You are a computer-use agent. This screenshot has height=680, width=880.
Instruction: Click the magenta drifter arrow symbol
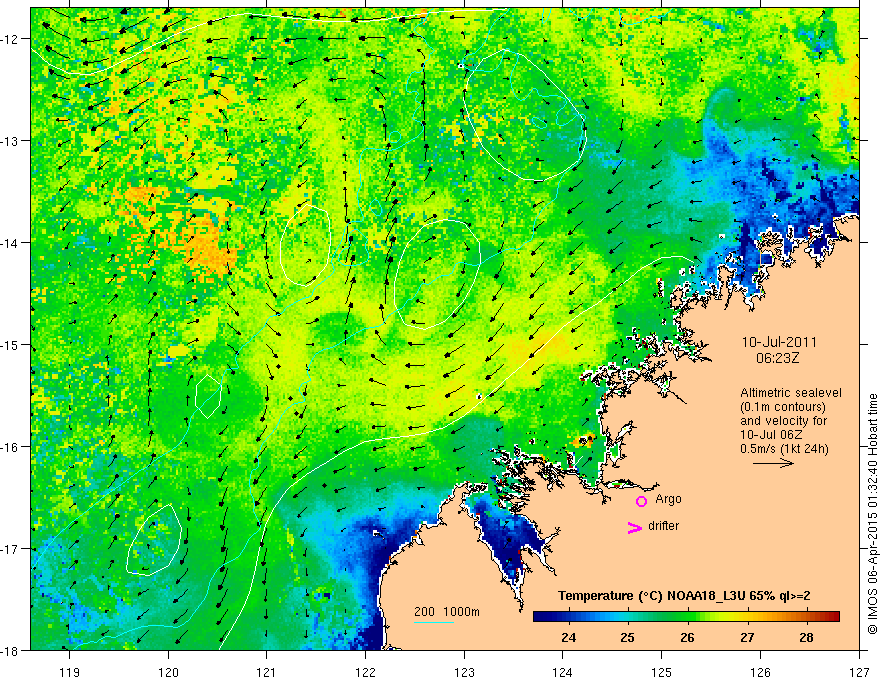coord(634,527)
